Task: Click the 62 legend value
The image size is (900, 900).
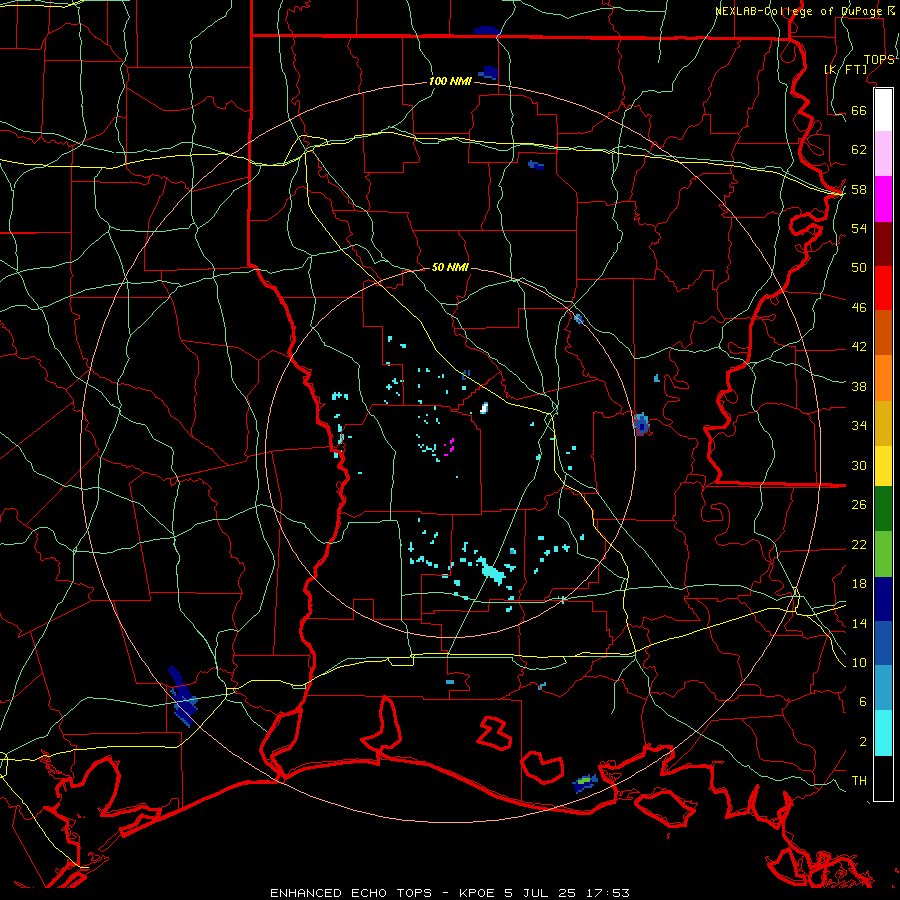Action: coord(859,149)
